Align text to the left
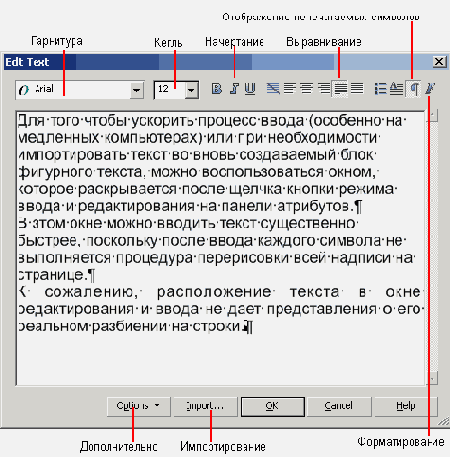This screenshot has width=450, height=457. pyautogui.click(x=290, y=89)
